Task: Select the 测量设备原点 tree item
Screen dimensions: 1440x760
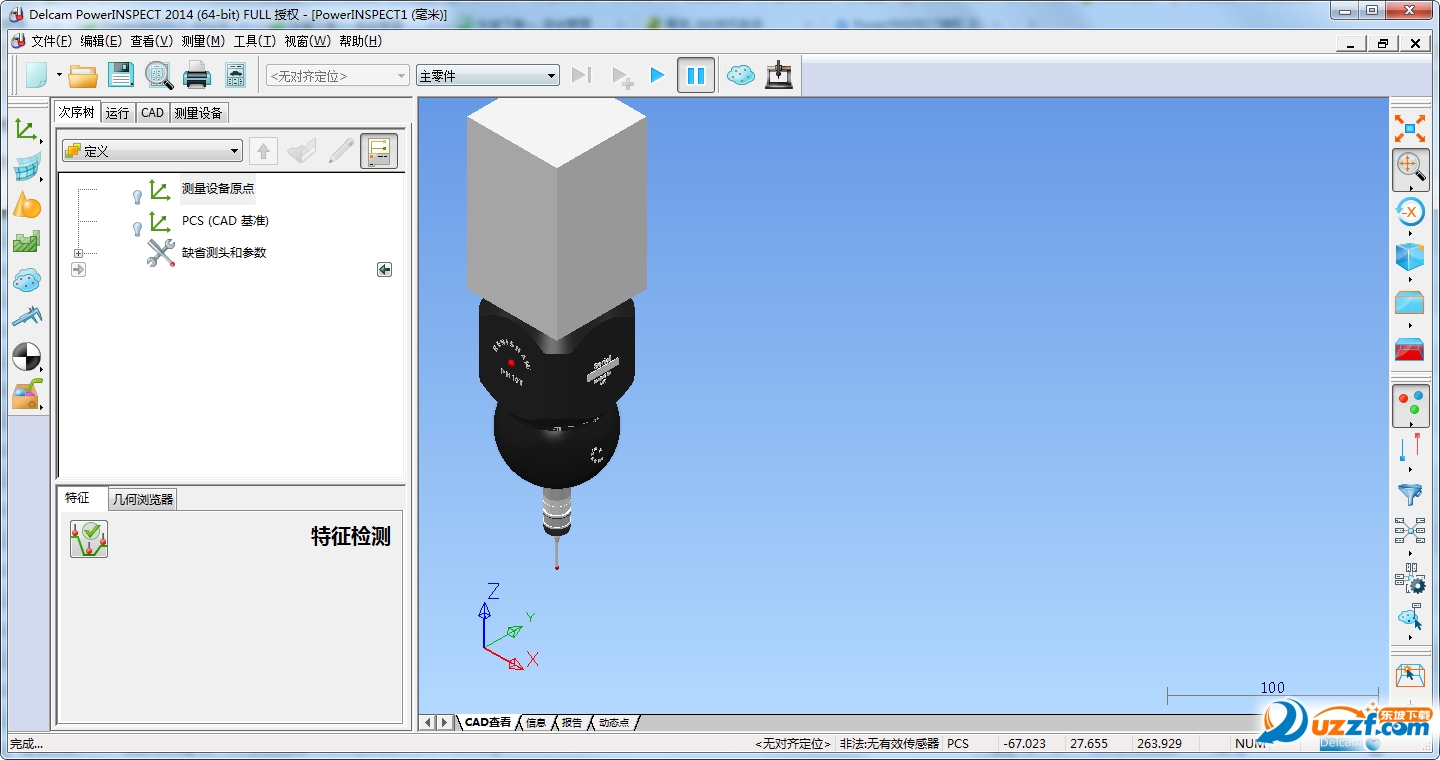Action: click(218, 188)
